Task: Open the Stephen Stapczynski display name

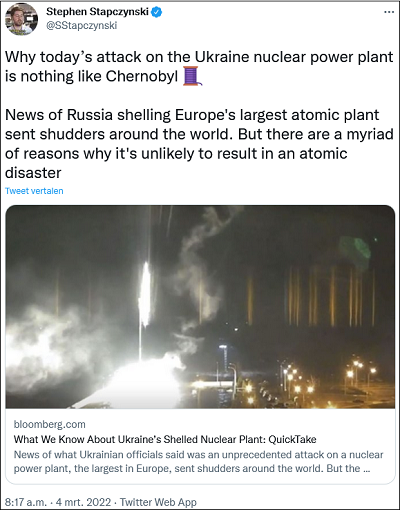Action: (97, 12)
